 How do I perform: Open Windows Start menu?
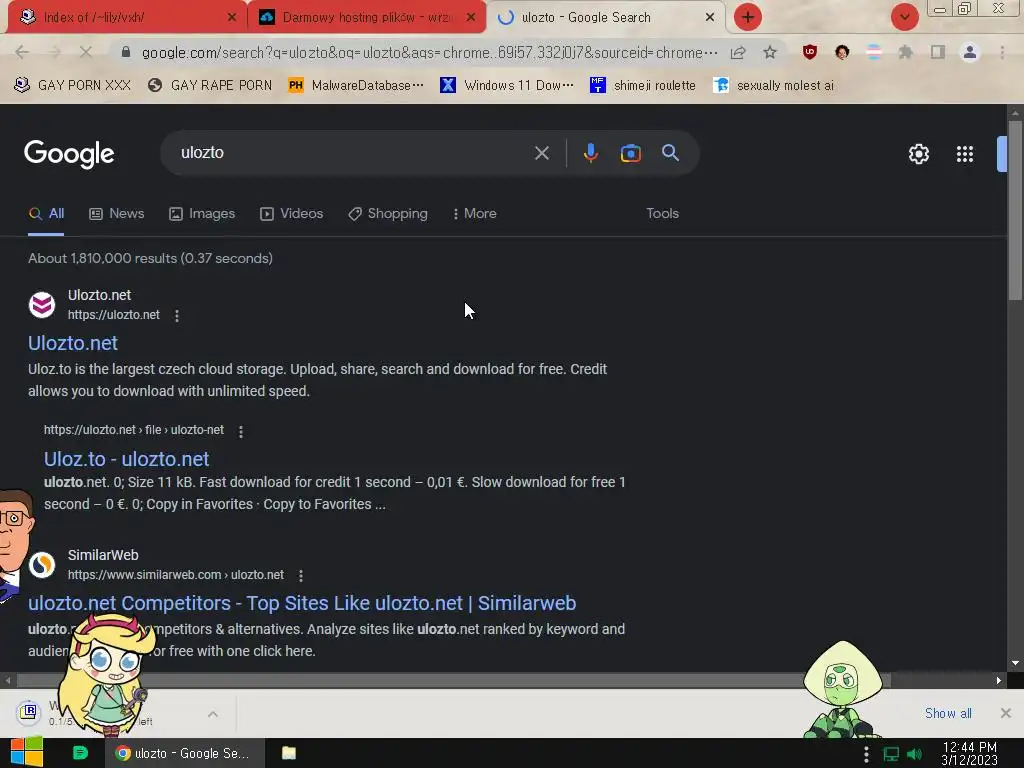tap(27, 752)
